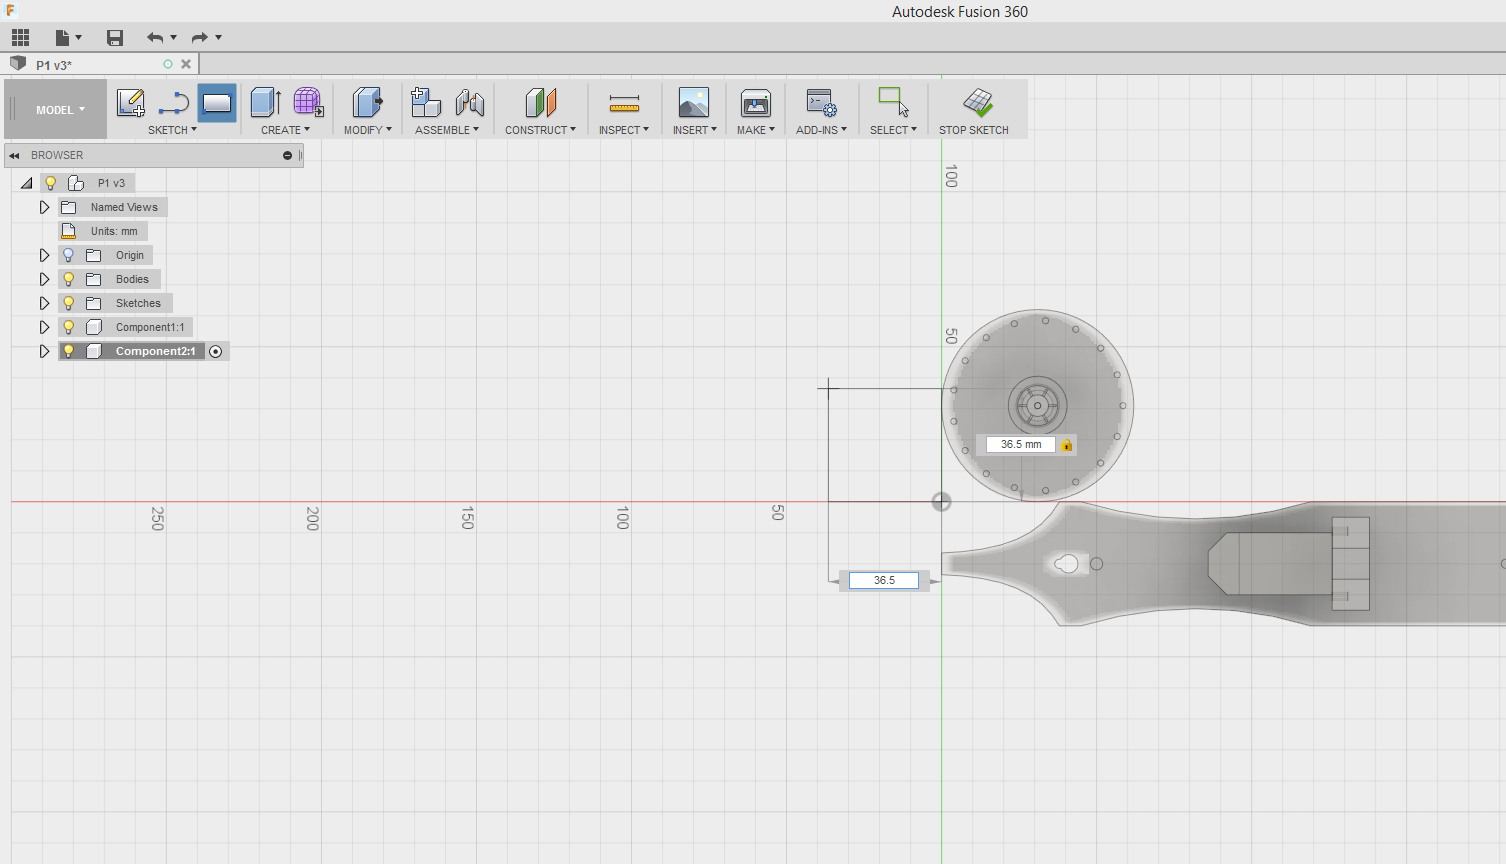The height and width of the screenshot is (864, 1506).
Task: Expand the Sketches folder
Action: (44, 303)
